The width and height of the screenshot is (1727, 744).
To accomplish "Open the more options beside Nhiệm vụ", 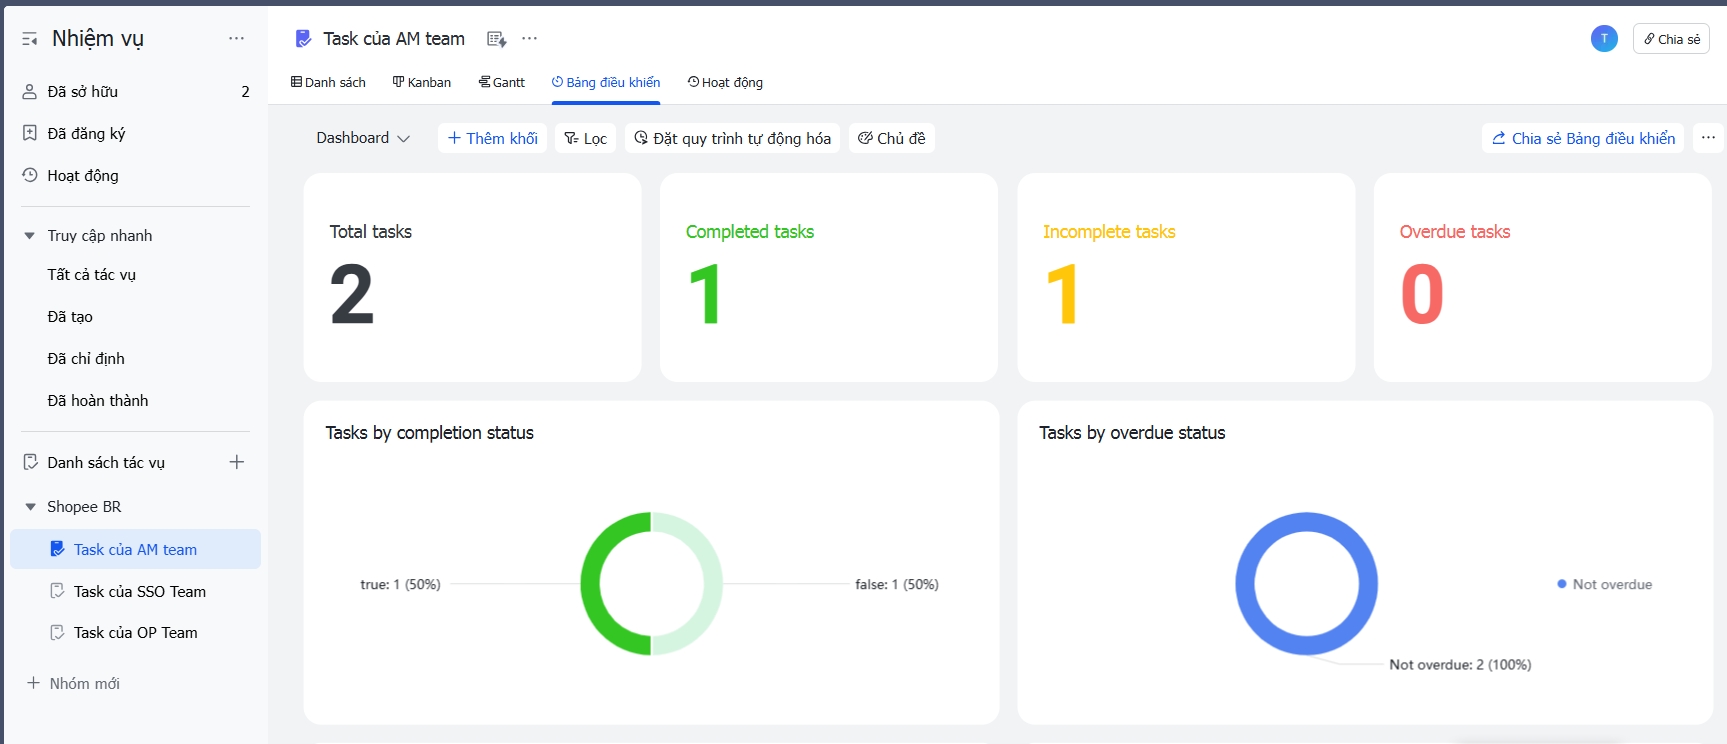I will click(236, 38).
